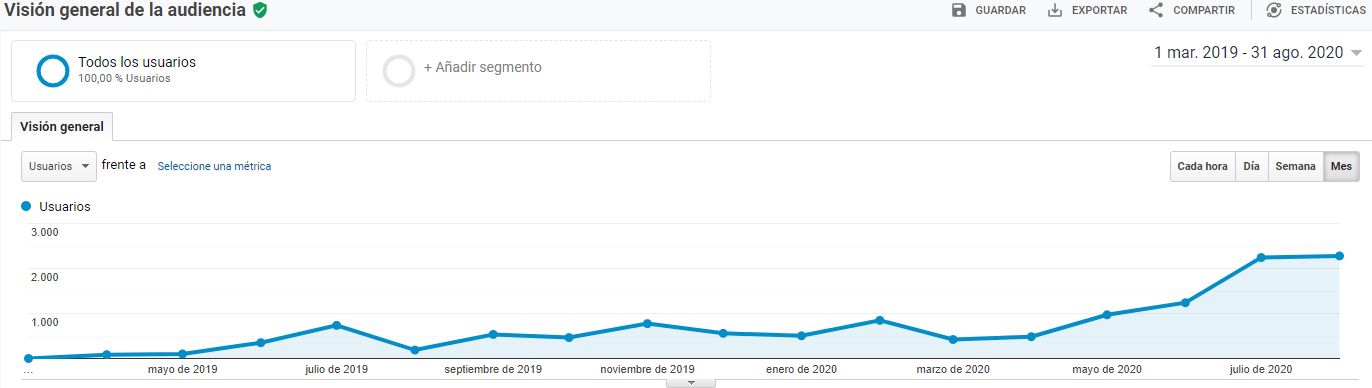The height and width of the screenshot is (388, 1372).
Task: Click the julio de 2020 axis label
Action: pyautogui.click(x=1262, y=369)
